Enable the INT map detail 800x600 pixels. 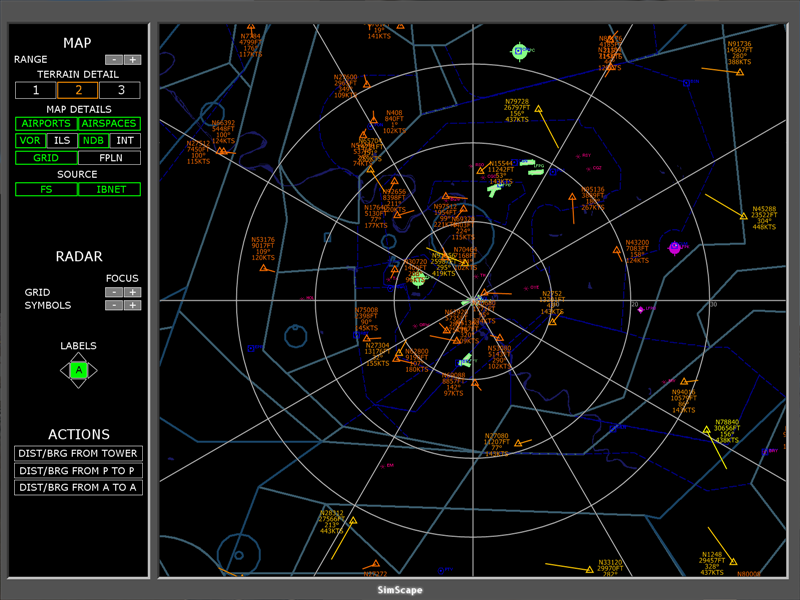(x=125, y=140)
